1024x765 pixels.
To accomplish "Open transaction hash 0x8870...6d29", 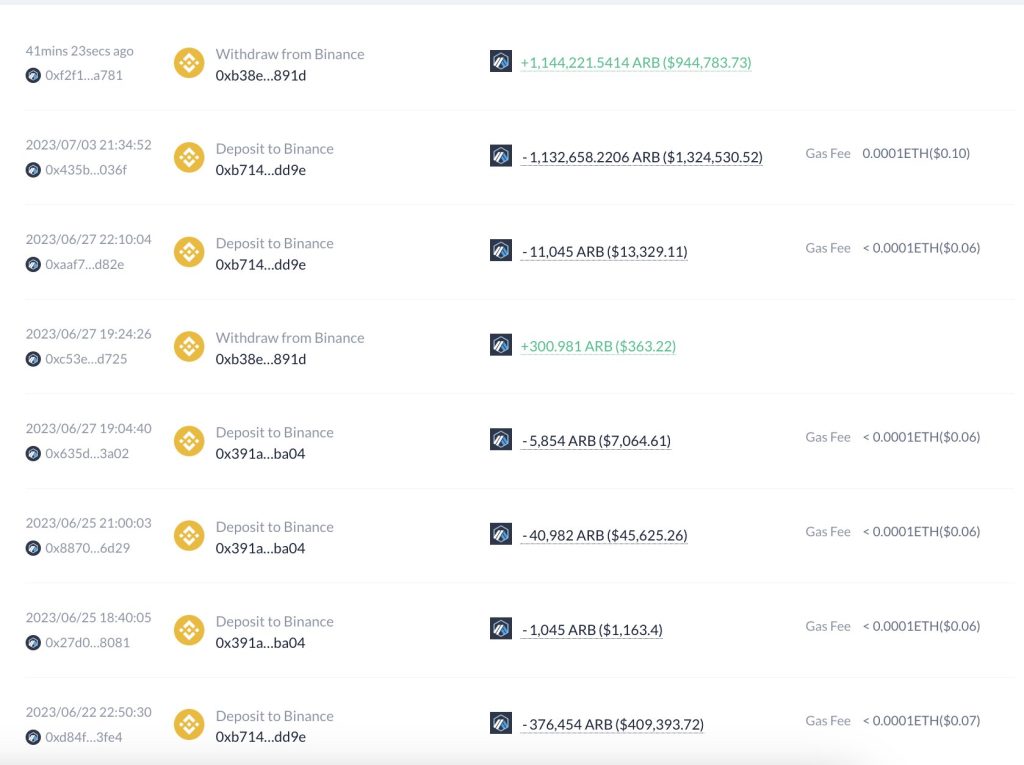I will [x=88, y=548].
